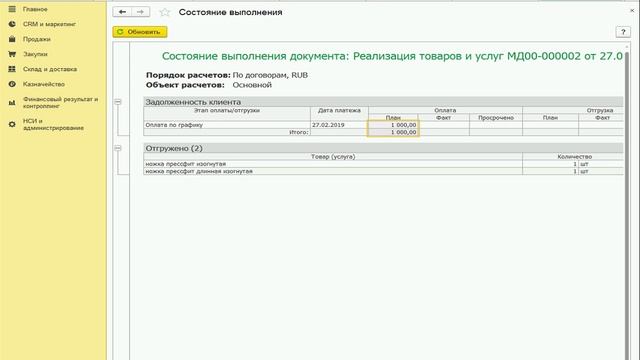Click the coin icon for Казначейство
The height and width of the screenshot is (360, 640).
pyautogui.click(x=12, y=84)
